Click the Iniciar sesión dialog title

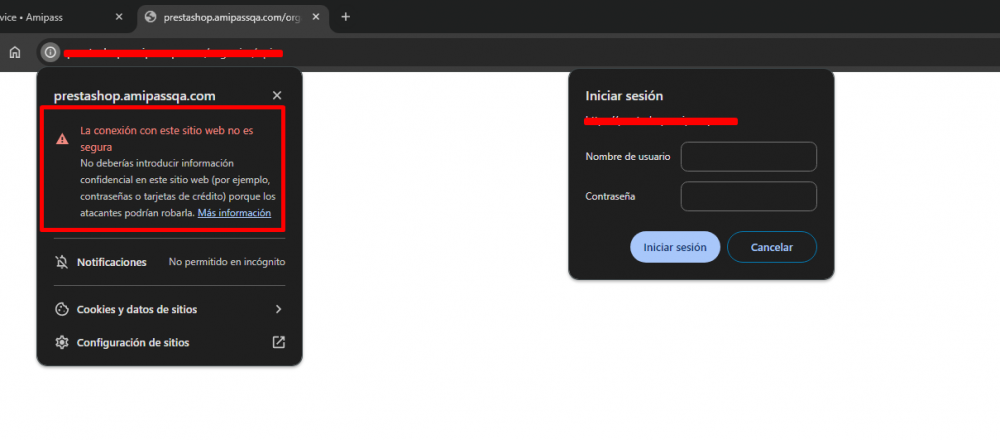pos(624,96)
